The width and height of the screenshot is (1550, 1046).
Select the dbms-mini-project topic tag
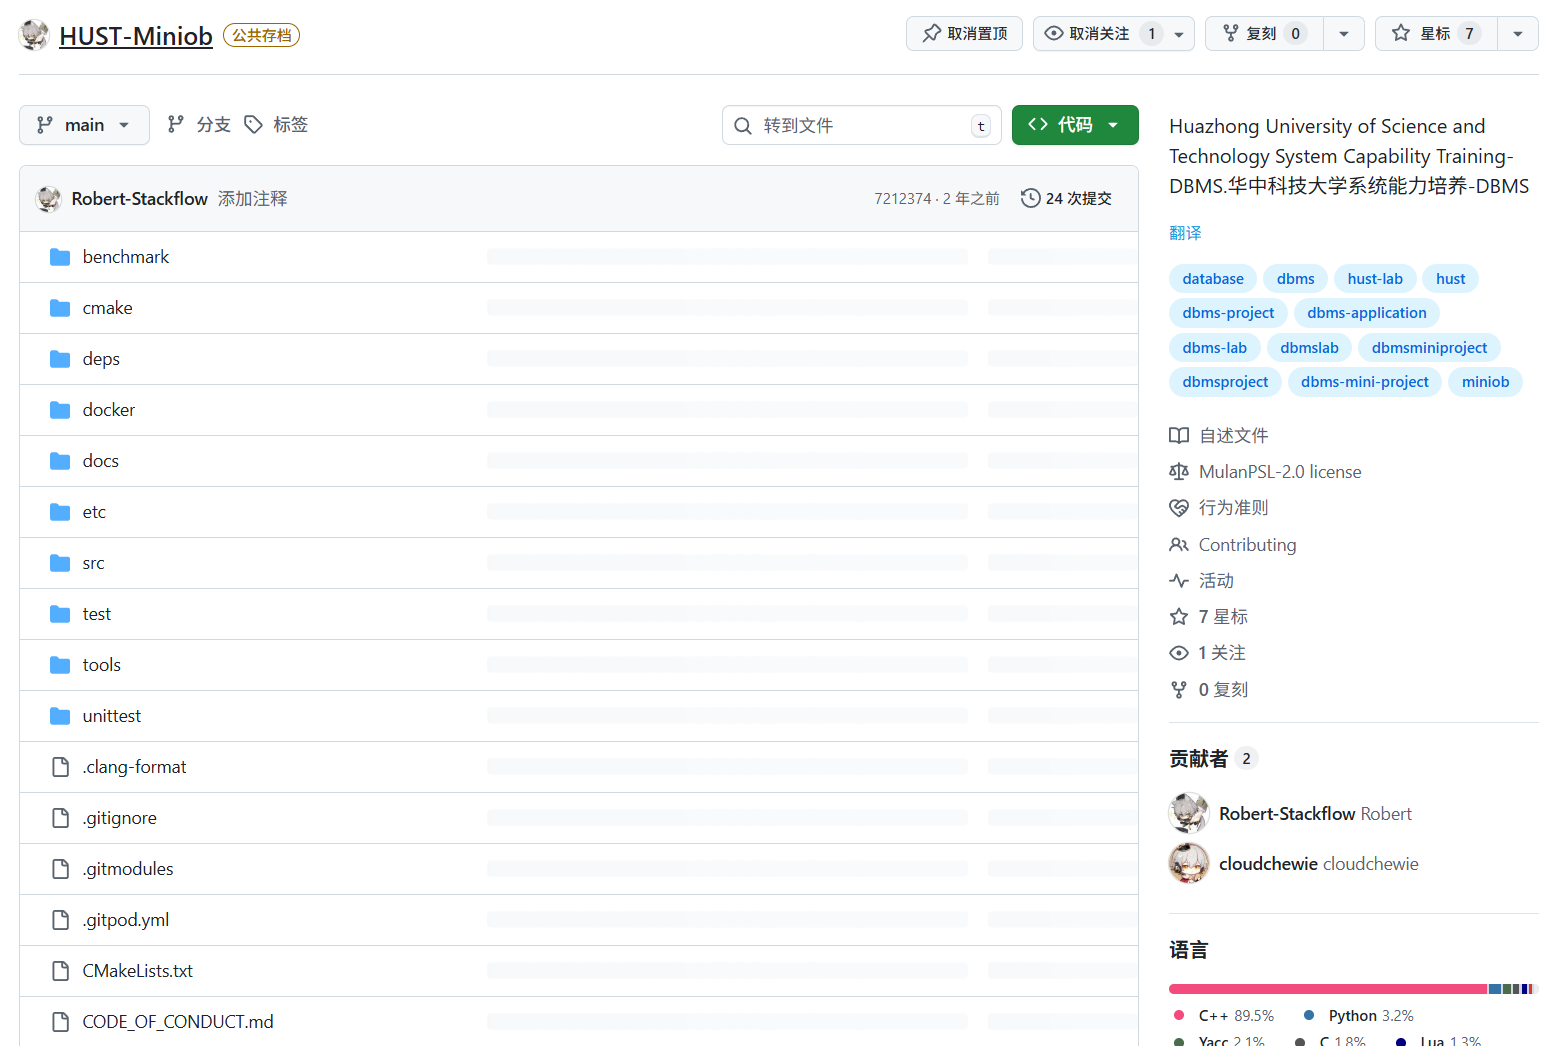(1364, 382)
